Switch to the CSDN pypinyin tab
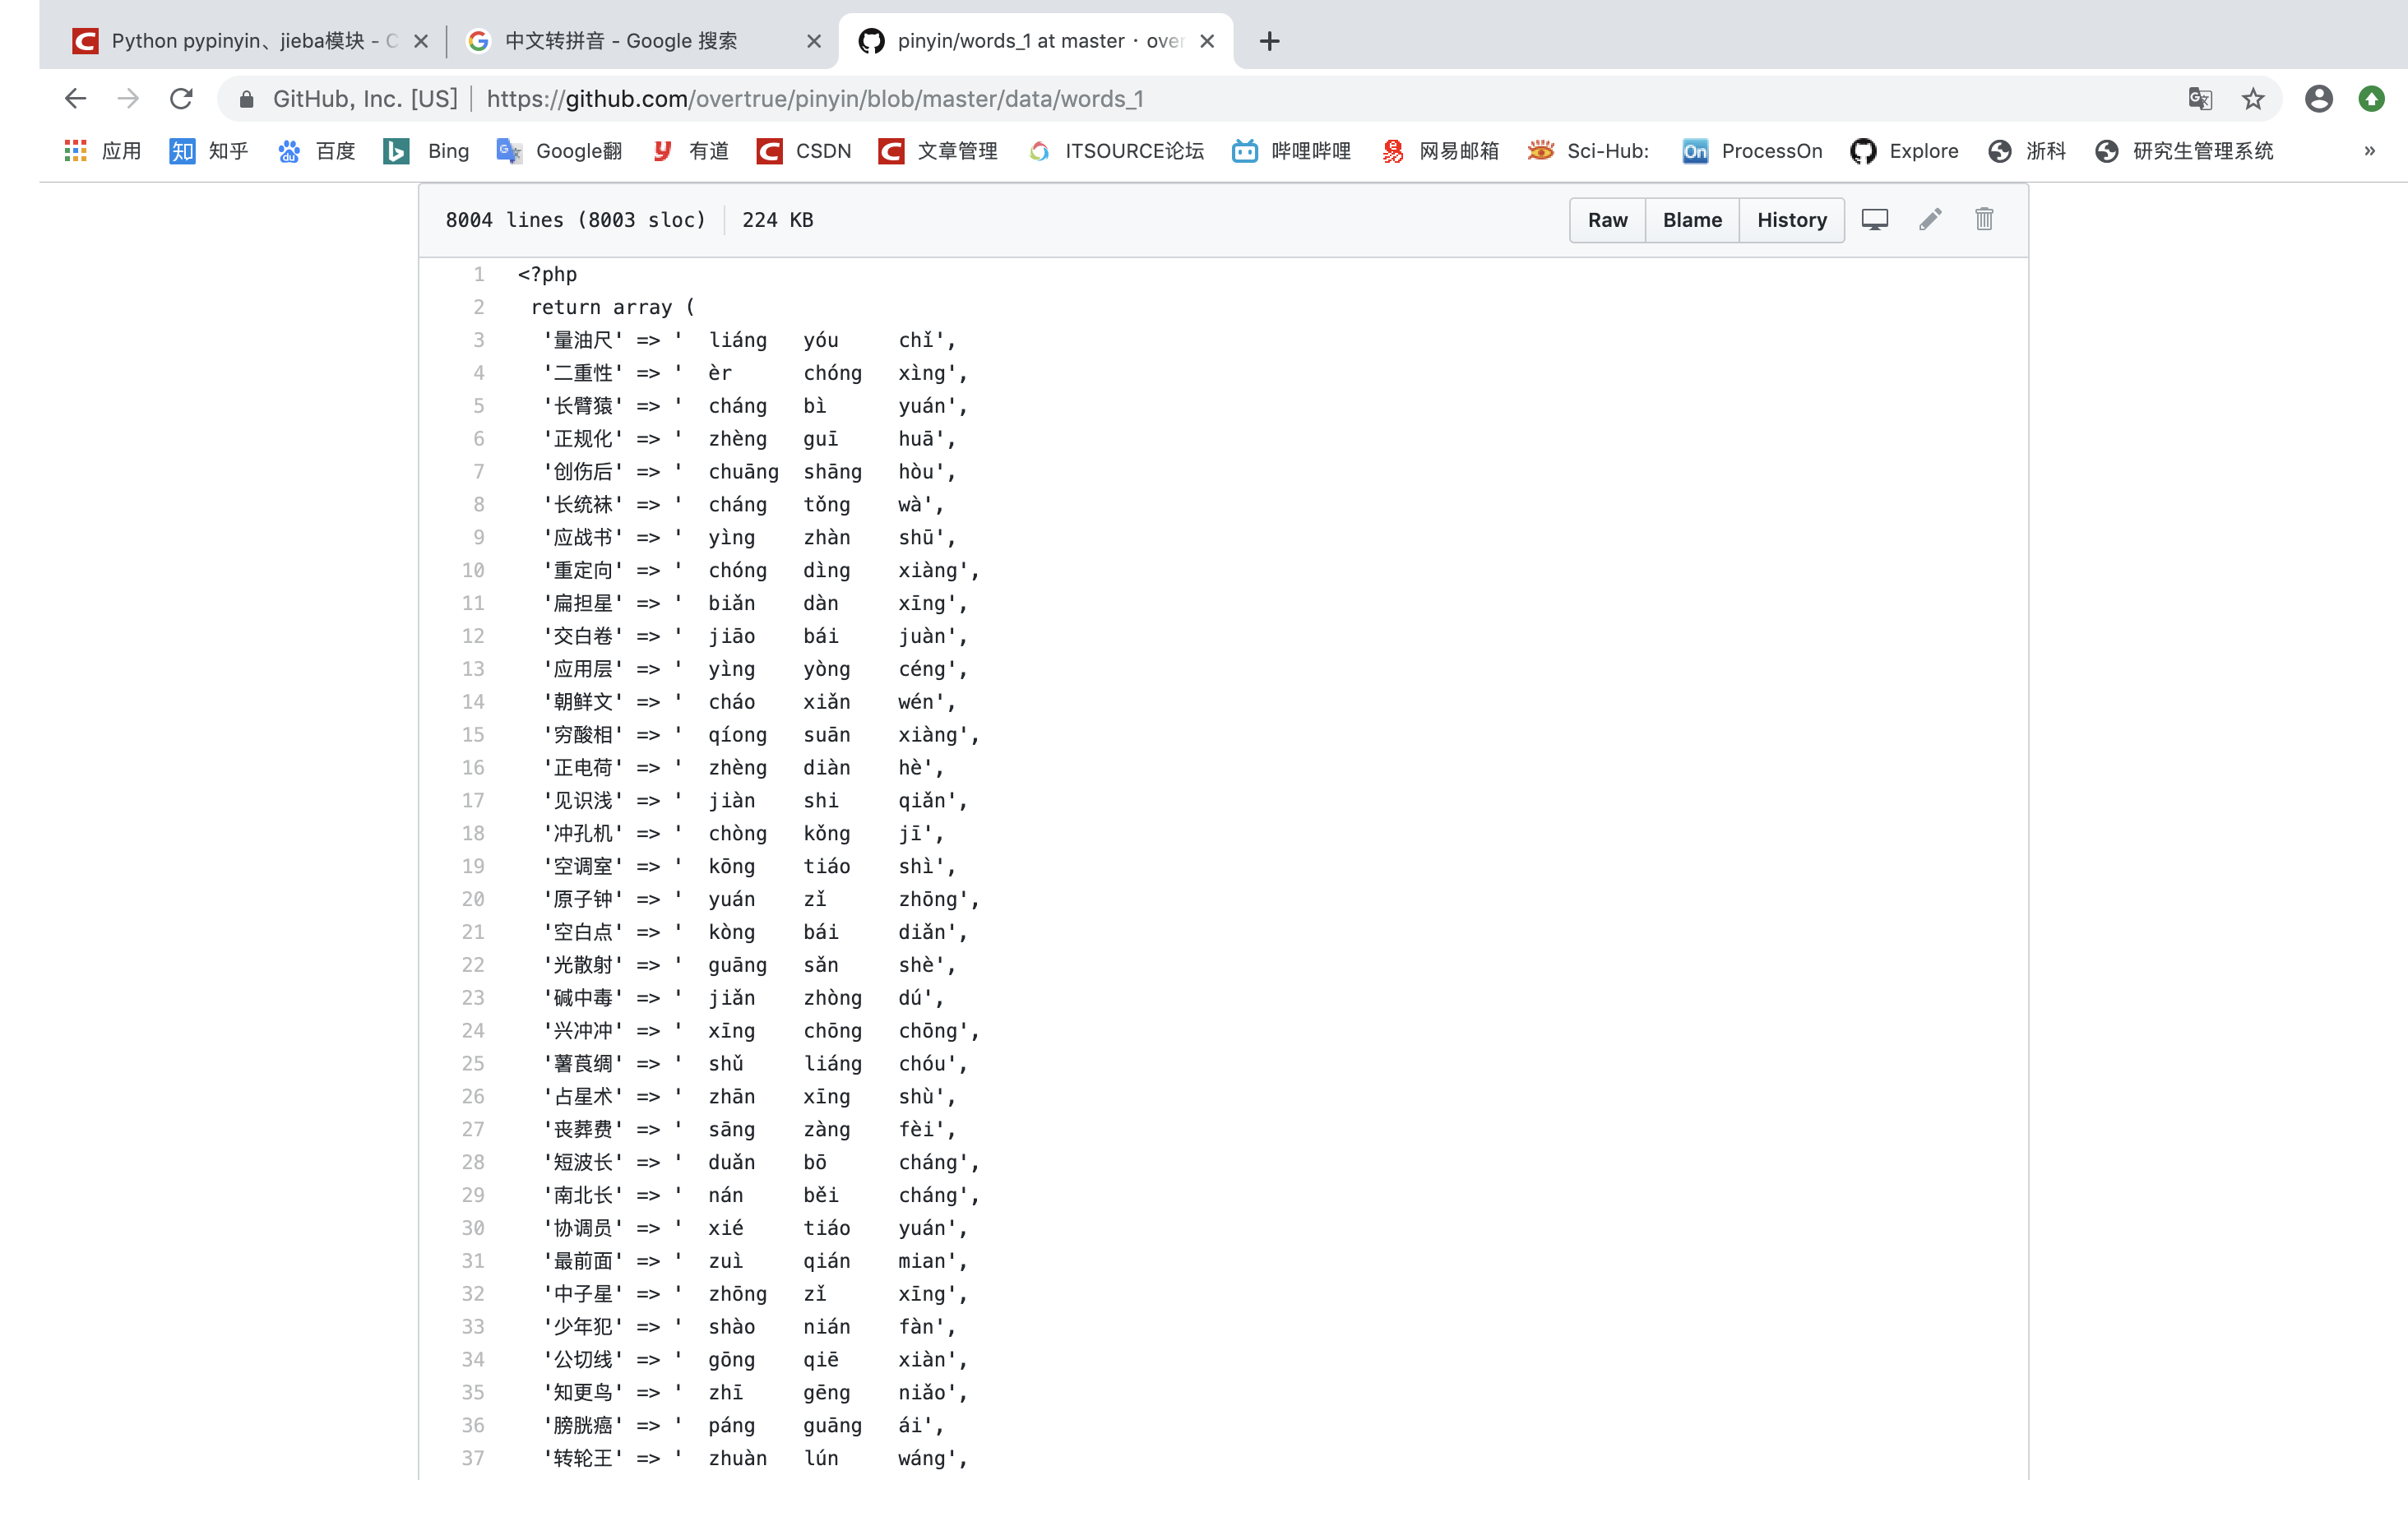 coord(240,41)
